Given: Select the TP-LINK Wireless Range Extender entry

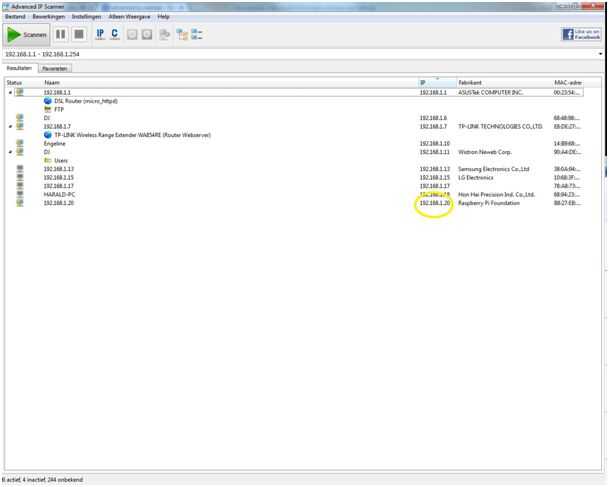Looking at the screenshot, I should point(132,135).
